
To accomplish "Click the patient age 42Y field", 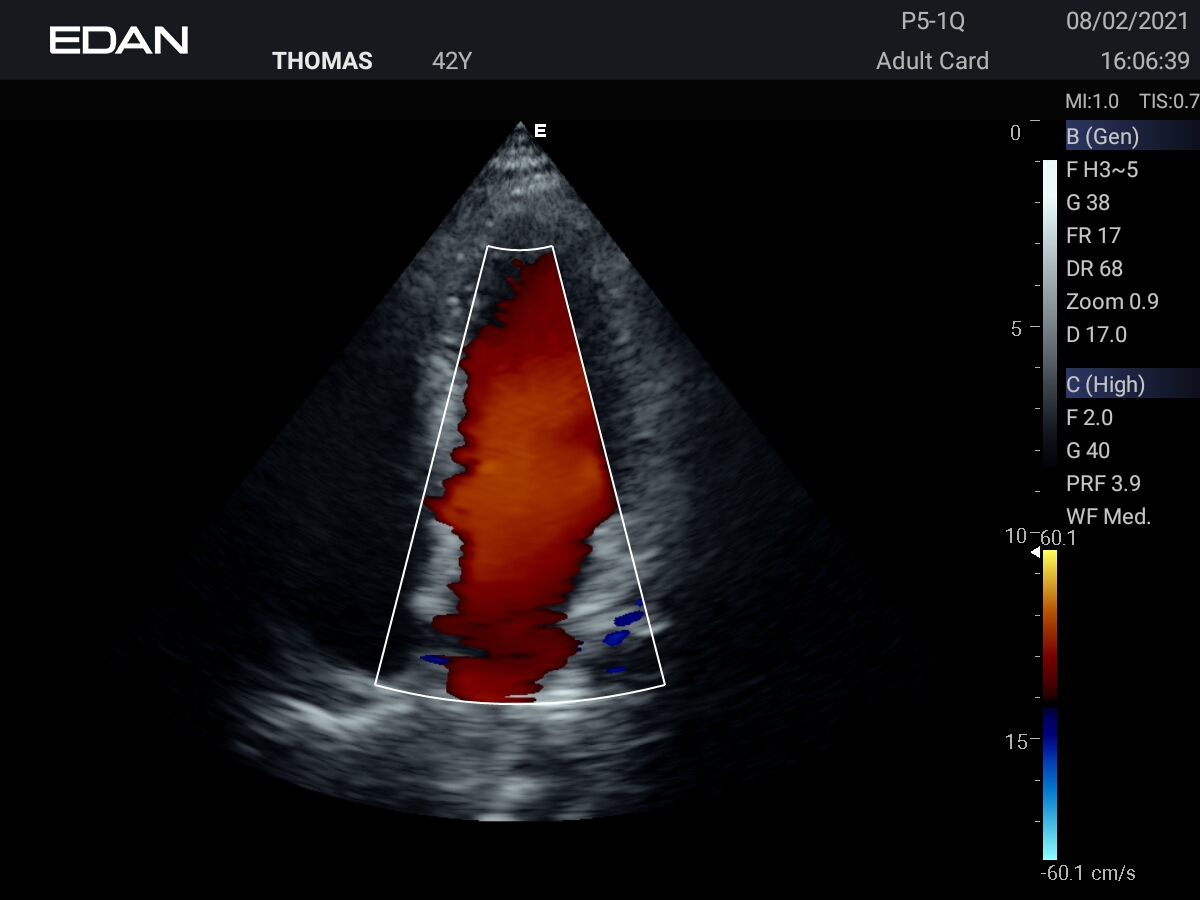I will (452, 61).
